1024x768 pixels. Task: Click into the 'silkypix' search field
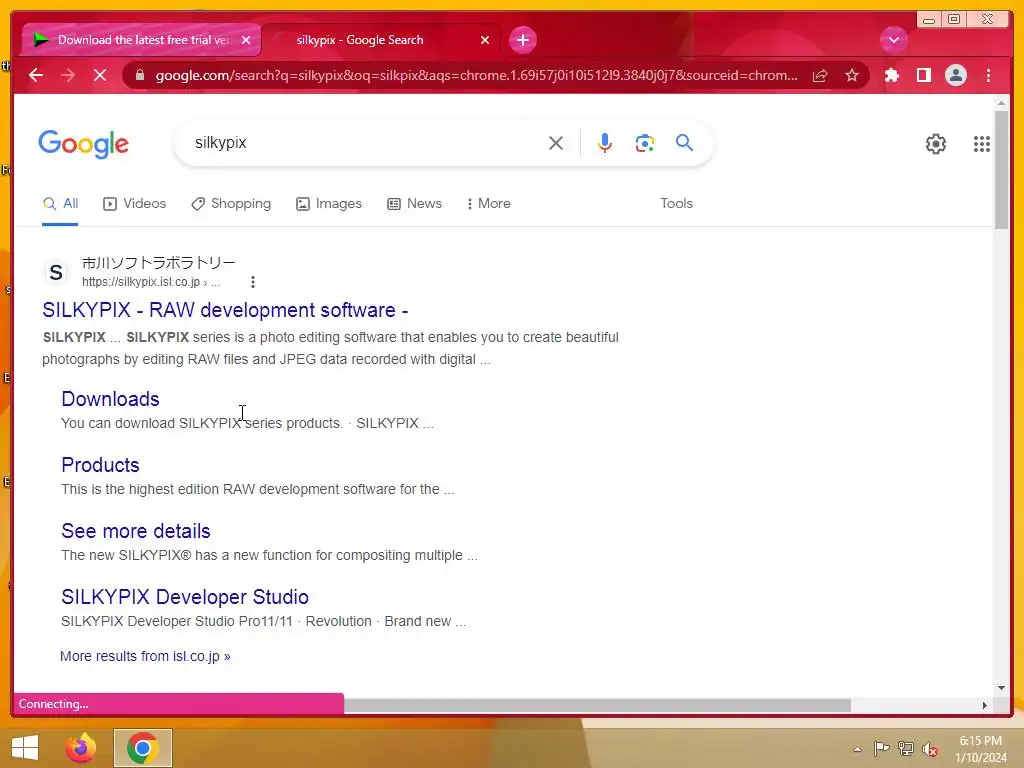tap(366, 143)
